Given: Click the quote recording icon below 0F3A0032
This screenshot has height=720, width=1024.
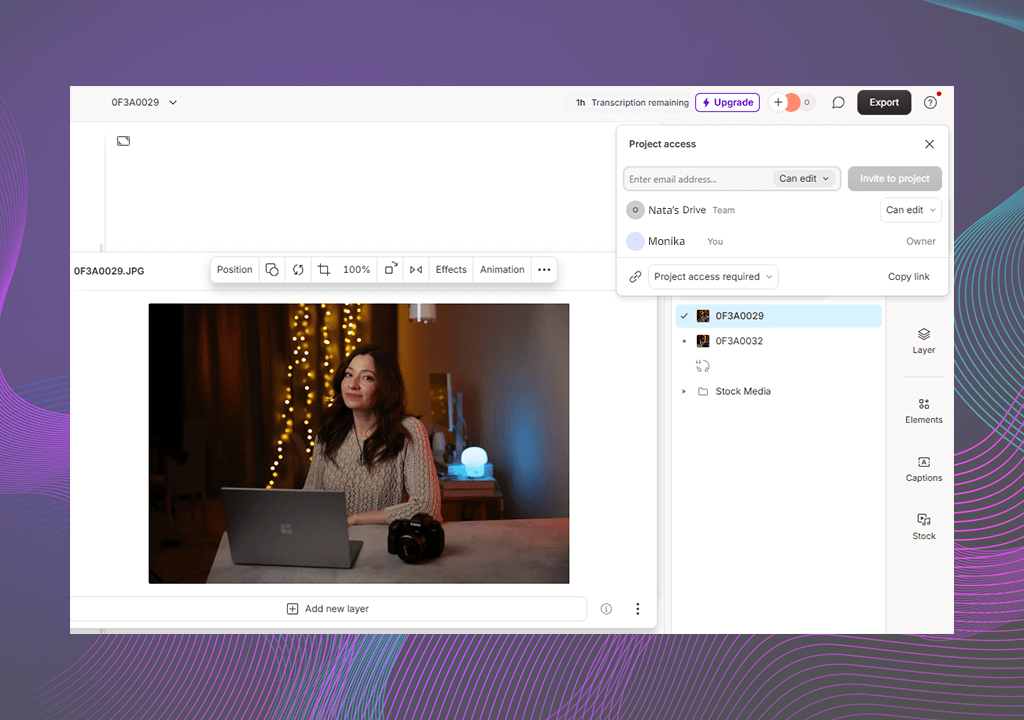Looking at the screenshot, I should (703, 366).
